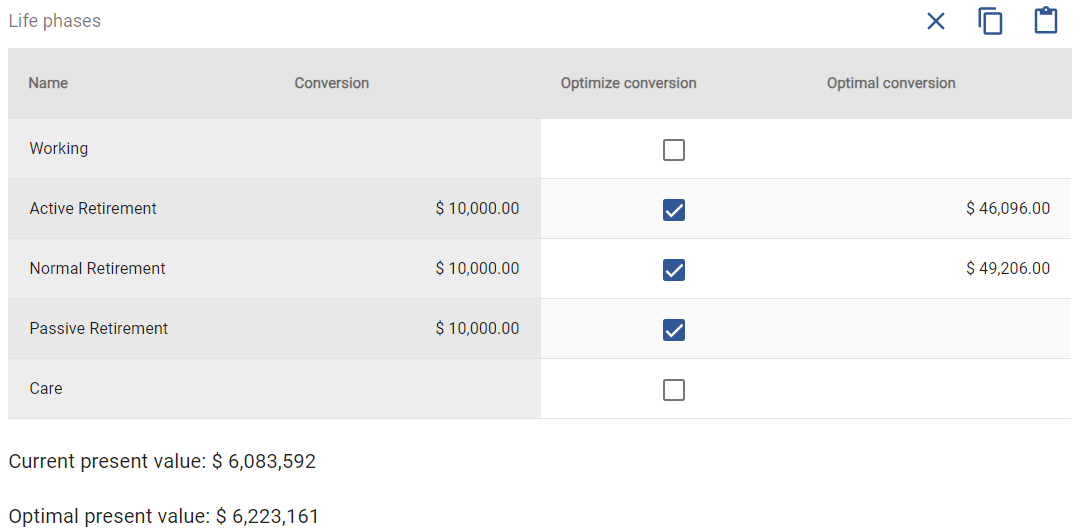Select the Care row name

coord(46,389)
